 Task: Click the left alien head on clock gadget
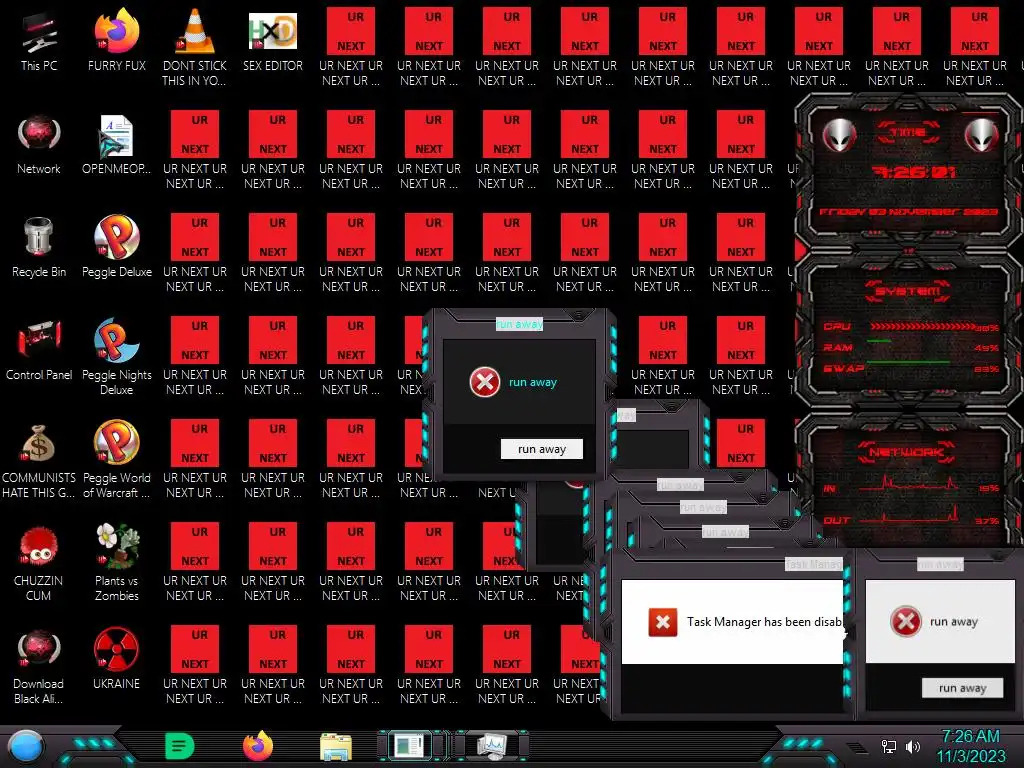pyautogui.click(x=839, y=135)
